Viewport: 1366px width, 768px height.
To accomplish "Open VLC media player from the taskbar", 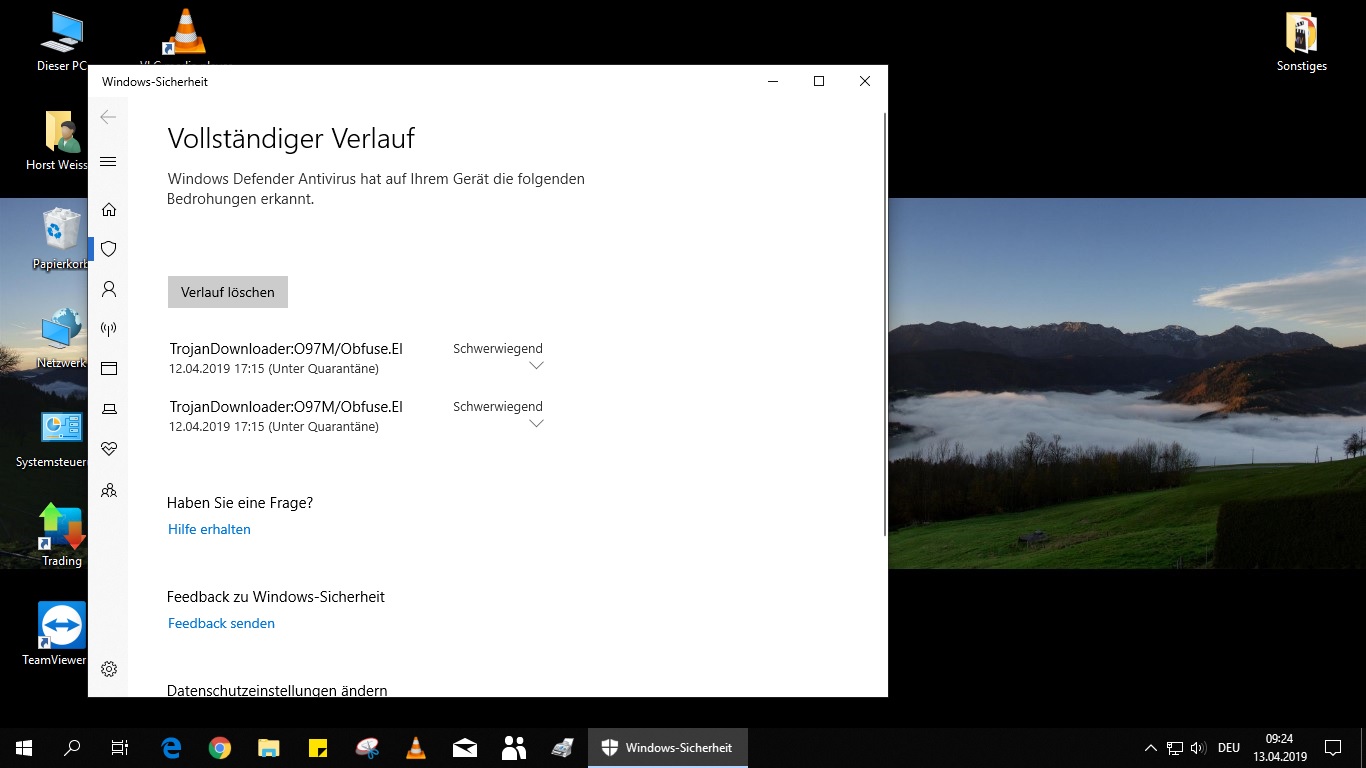I will click(x=416, y=747).
